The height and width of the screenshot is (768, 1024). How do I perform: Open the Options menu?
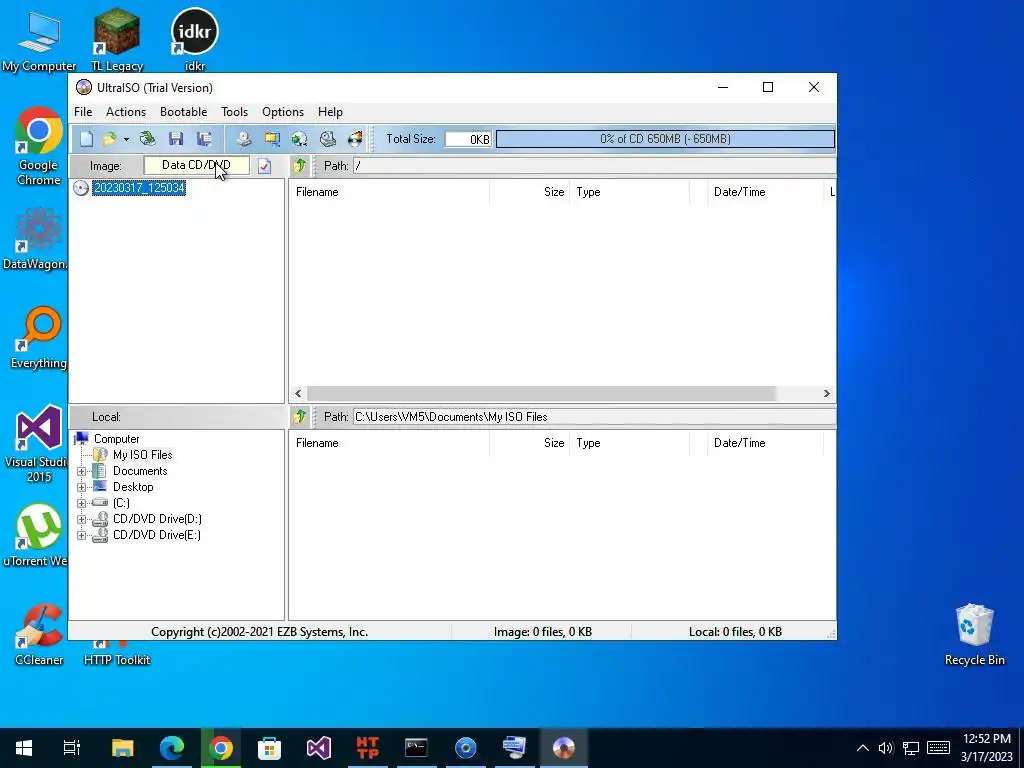(283, 112)
